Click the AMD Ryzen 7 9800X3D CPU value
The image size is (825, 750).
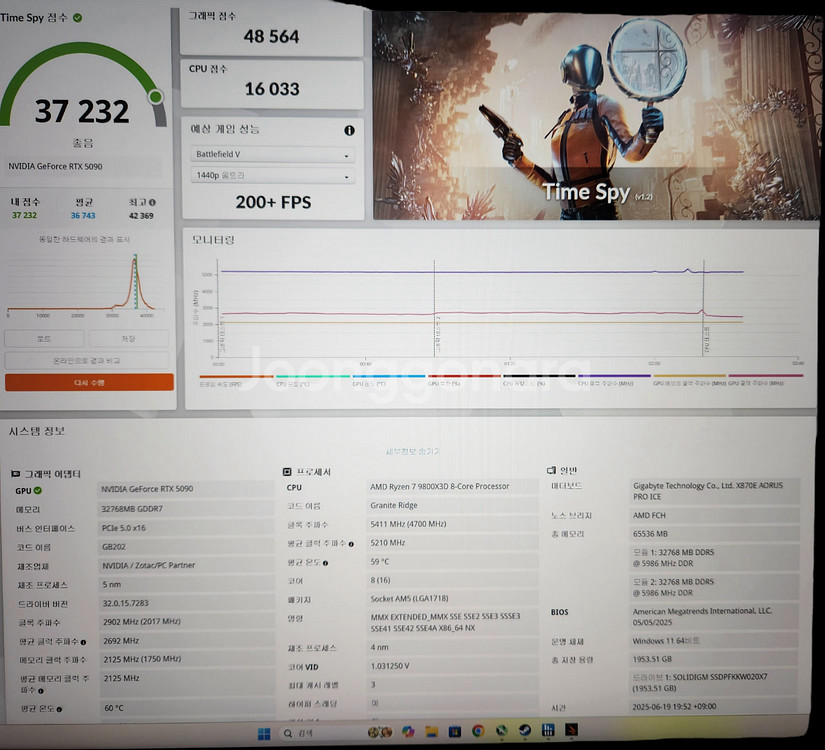click(440, 487)
